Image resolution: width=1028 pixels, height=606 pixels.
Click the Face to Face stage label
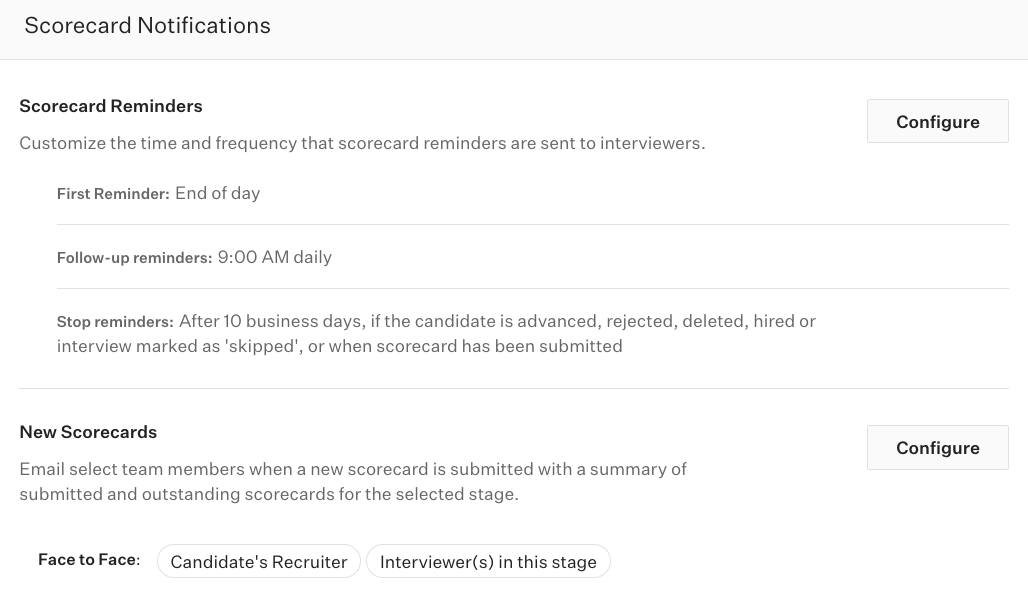click(88, 560)
